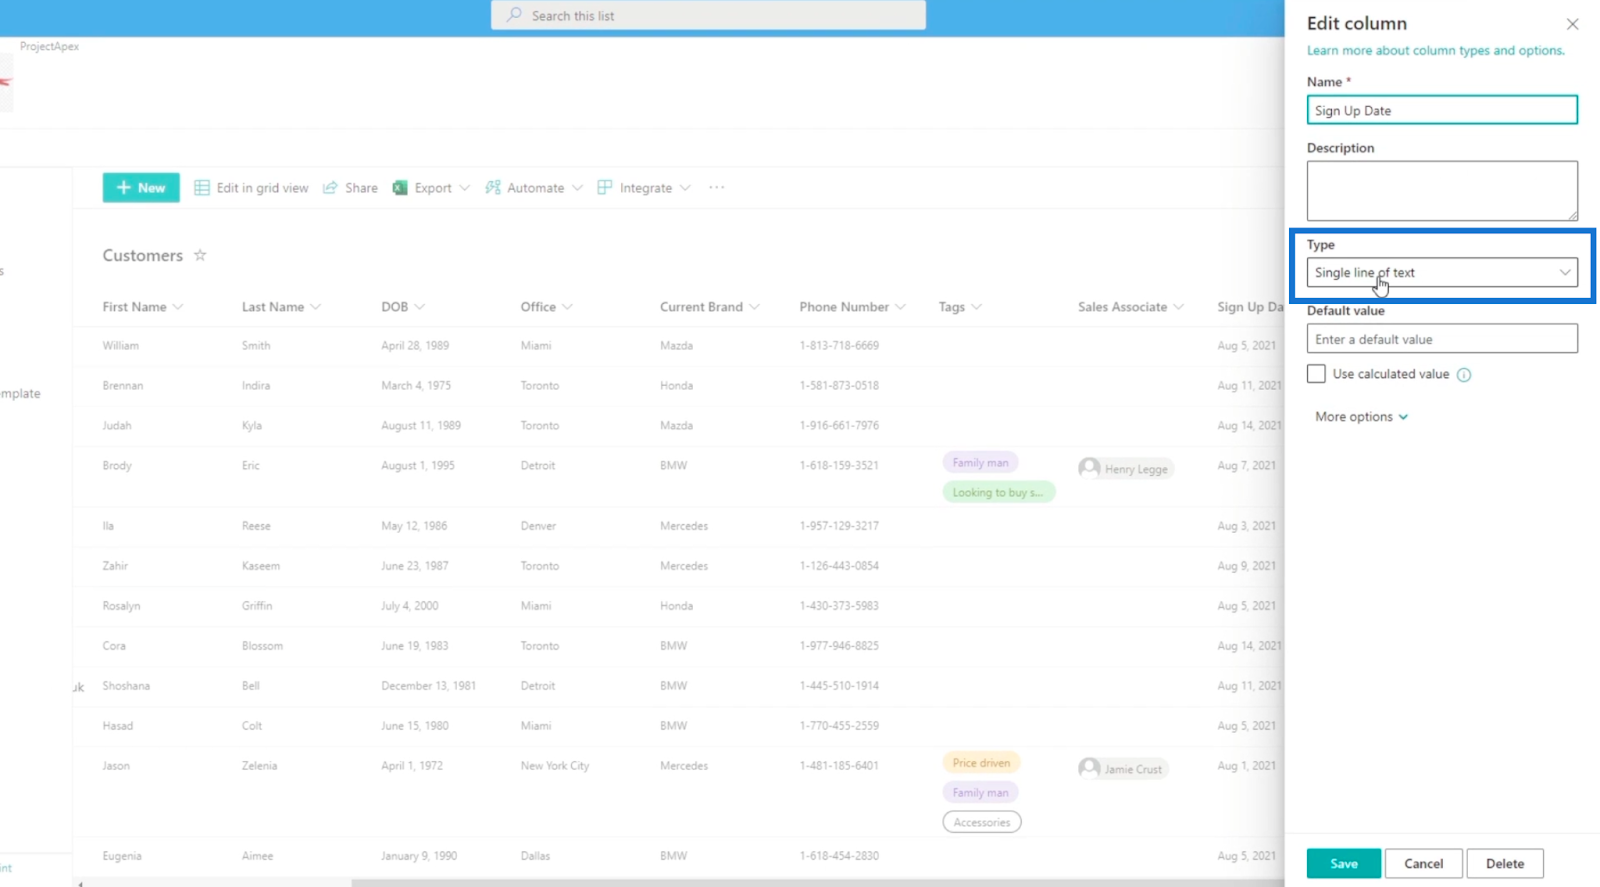This screenshot has width=1600, height=887.
Task: Click the Default value input field
Action: 1442,339
